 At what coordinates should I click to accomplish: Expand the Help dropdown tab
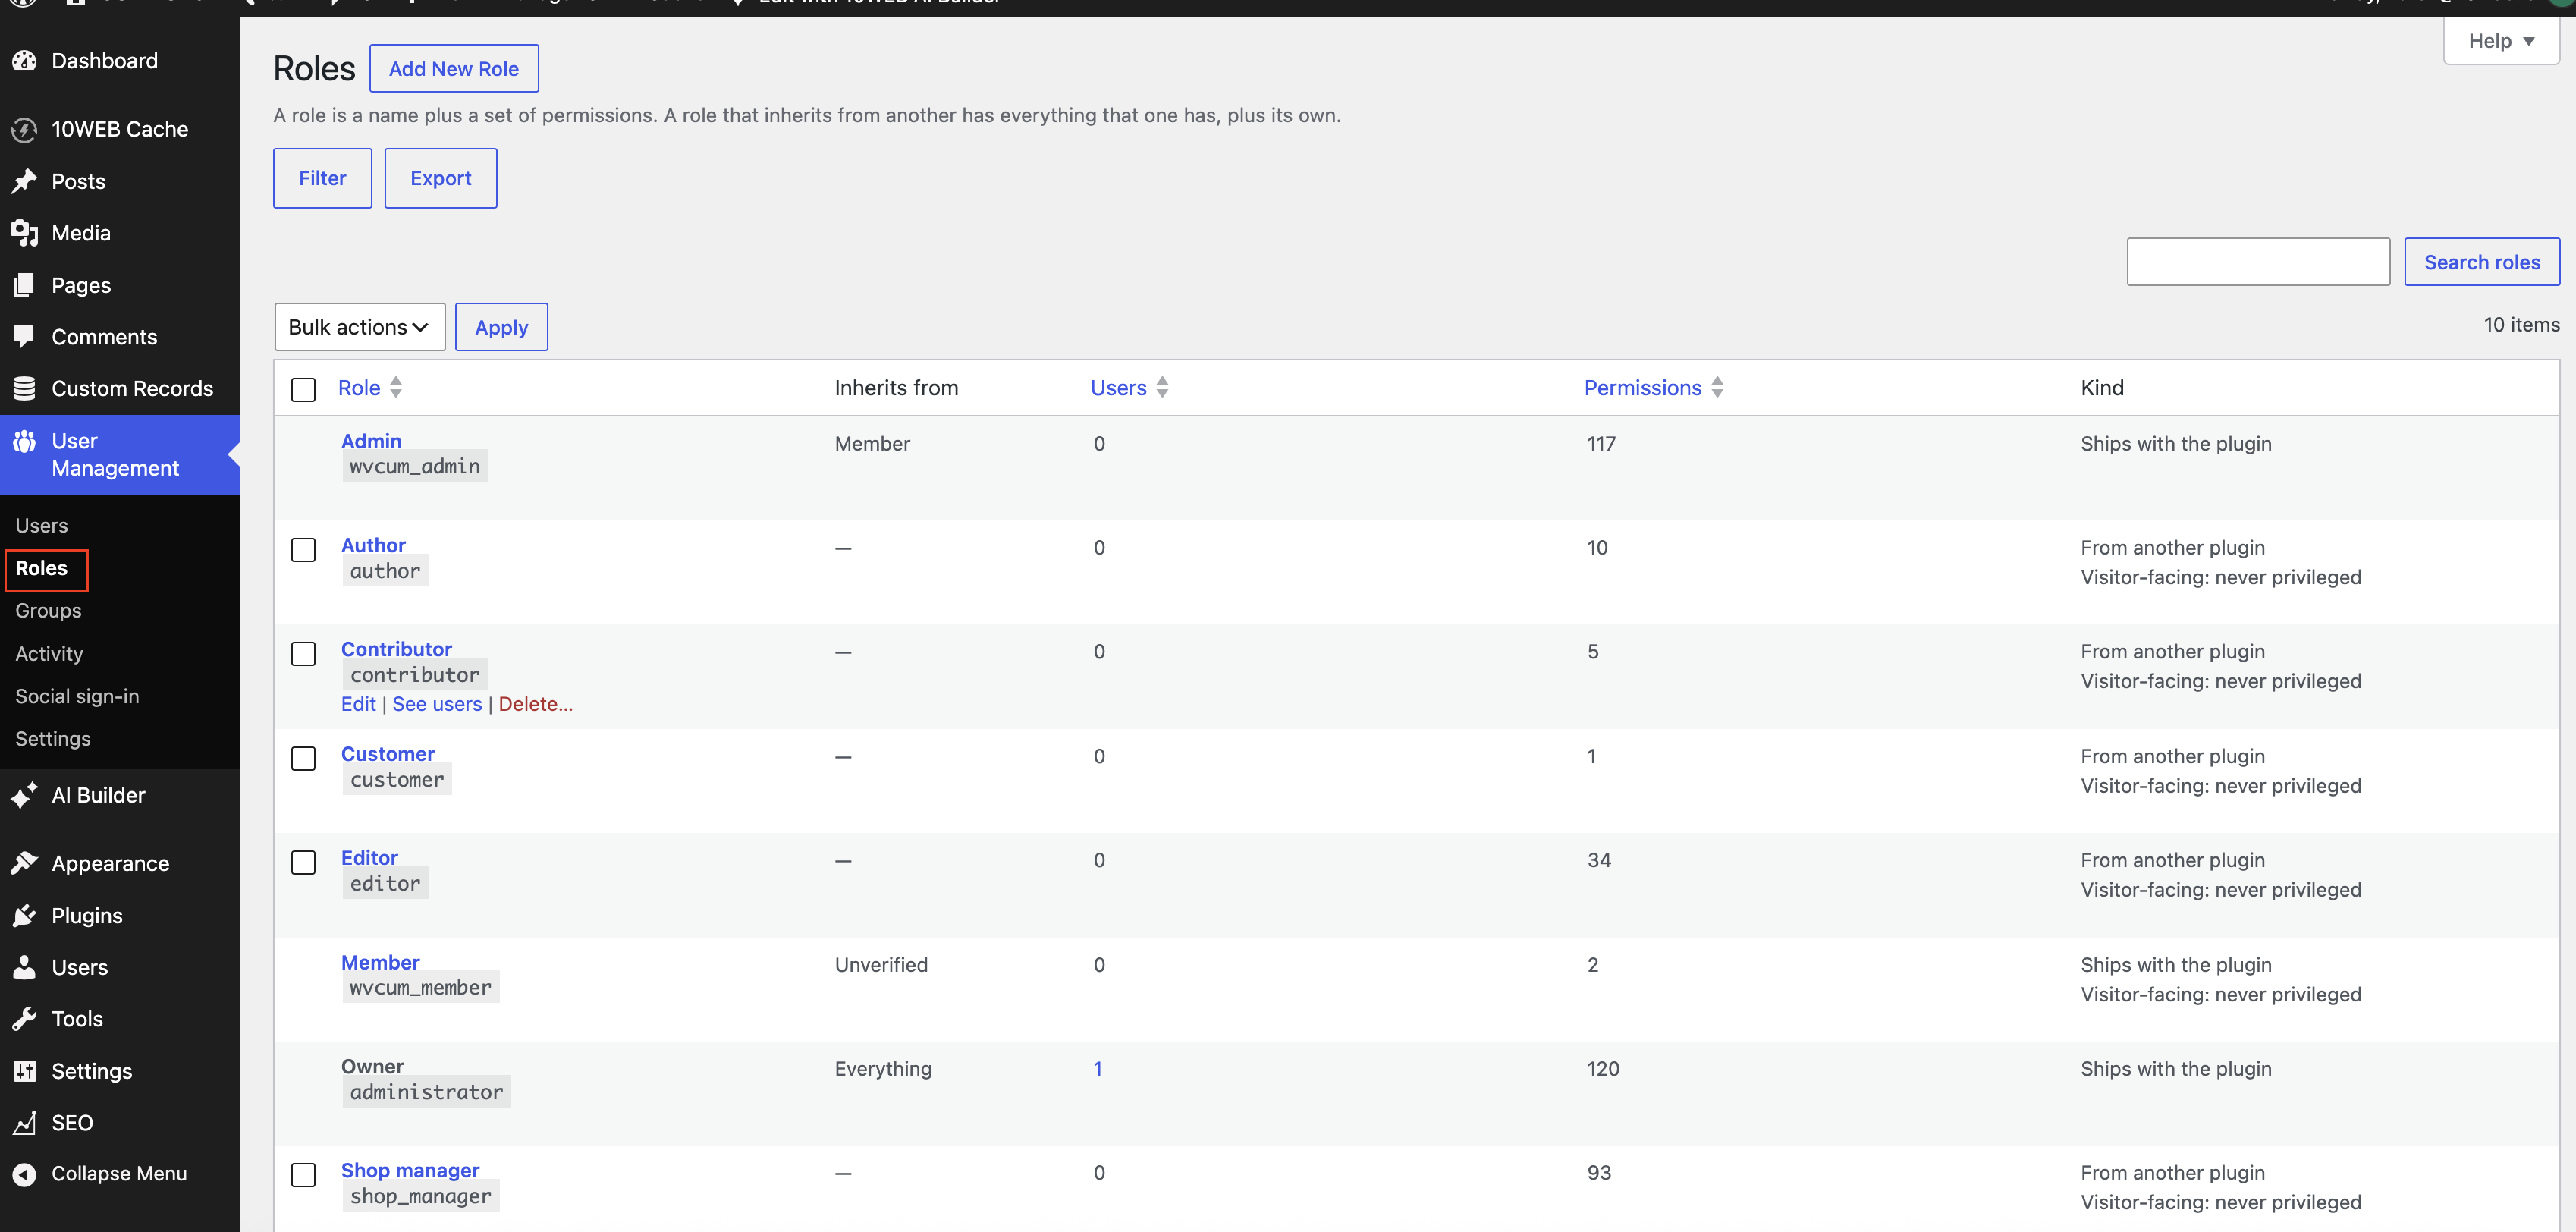(2500, 41)
